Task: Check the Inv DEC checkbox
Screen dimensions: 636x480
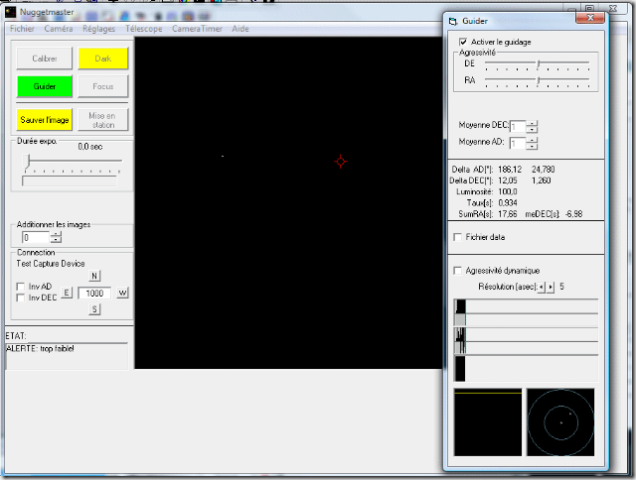Action: pyautogui.click(x=20, y=298)
